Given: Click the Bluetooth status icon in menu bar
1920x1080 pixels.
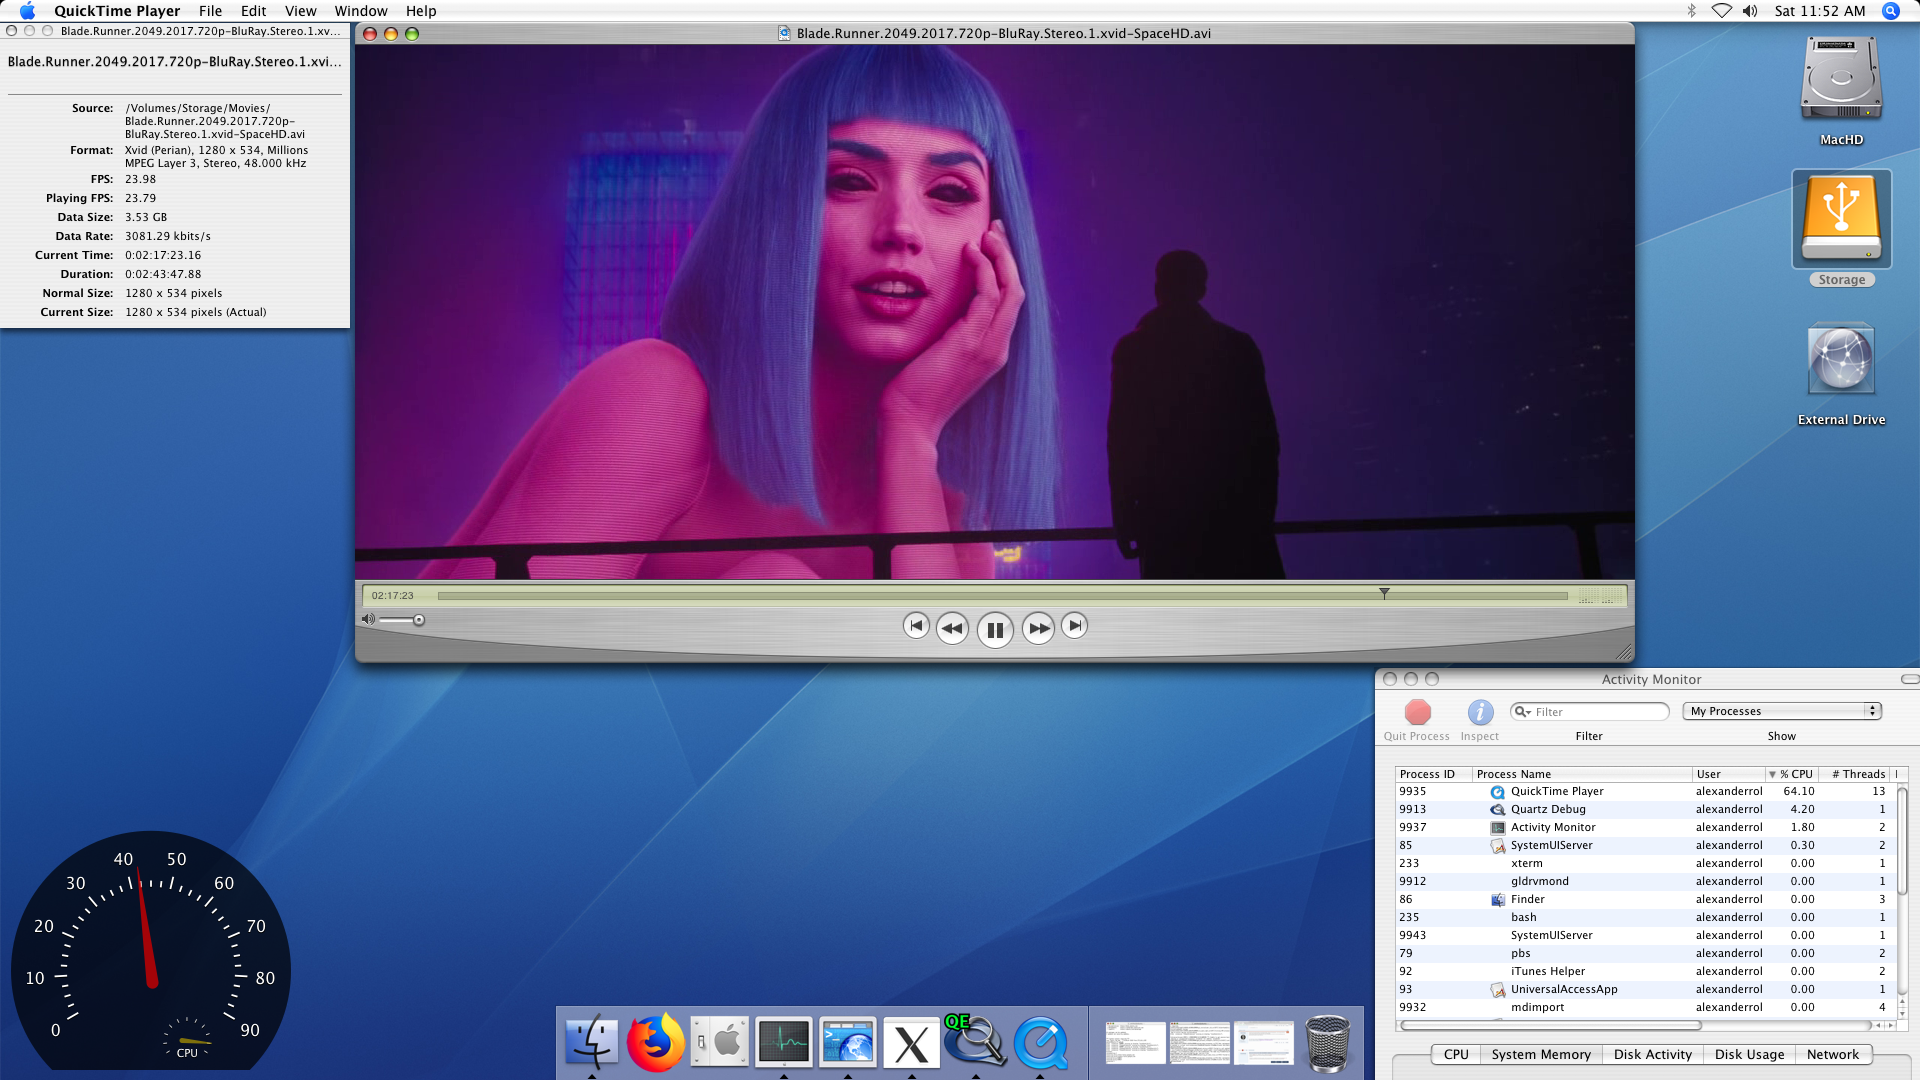Looking at the screenshot, I should (1692, 11).
